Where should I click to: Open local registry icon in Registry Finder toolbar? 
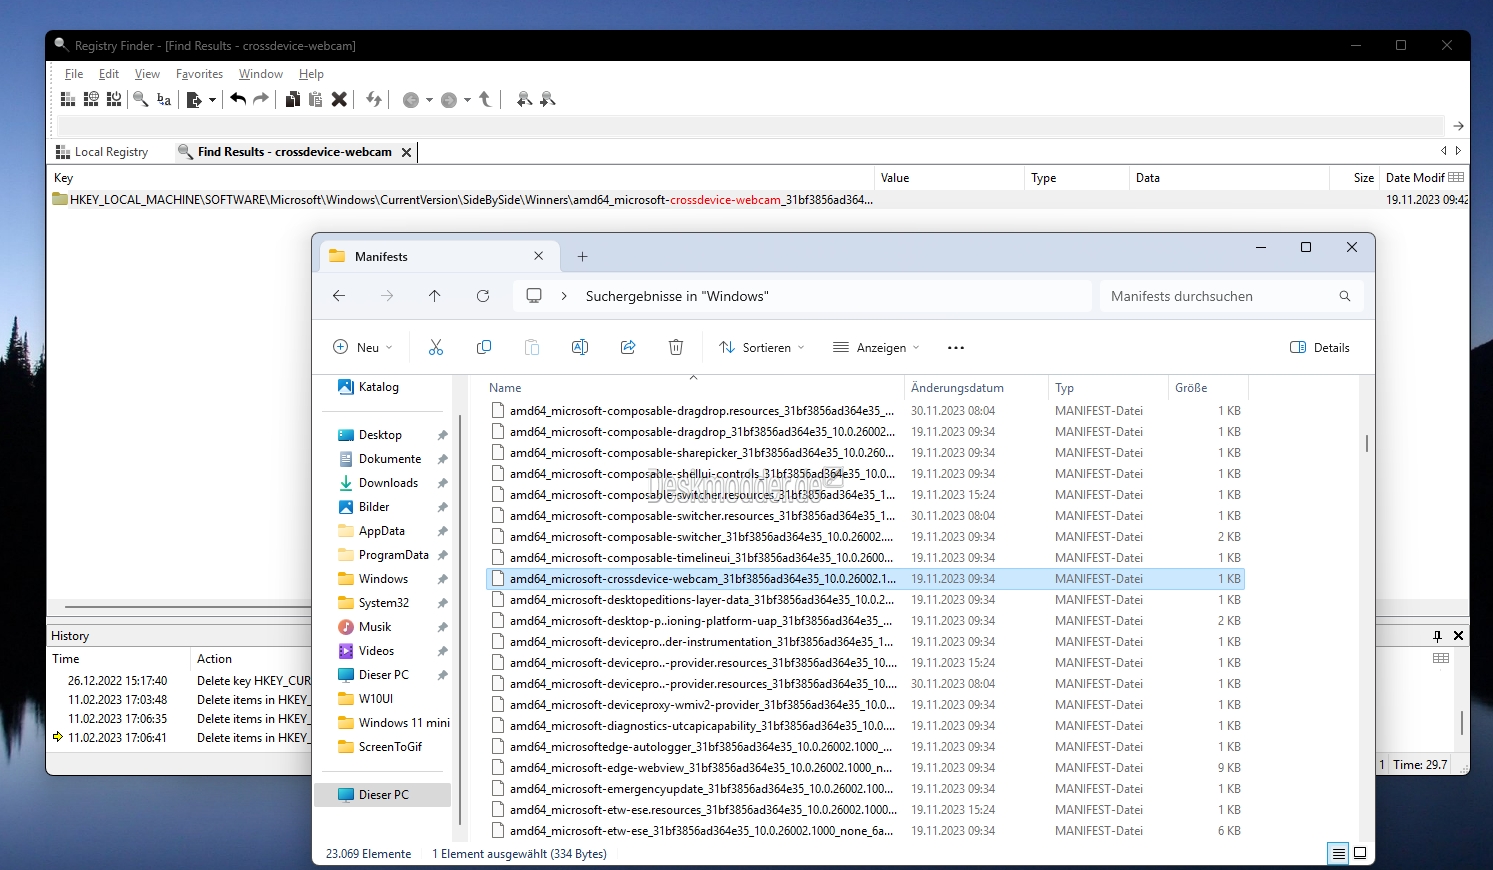pos(68,99)
